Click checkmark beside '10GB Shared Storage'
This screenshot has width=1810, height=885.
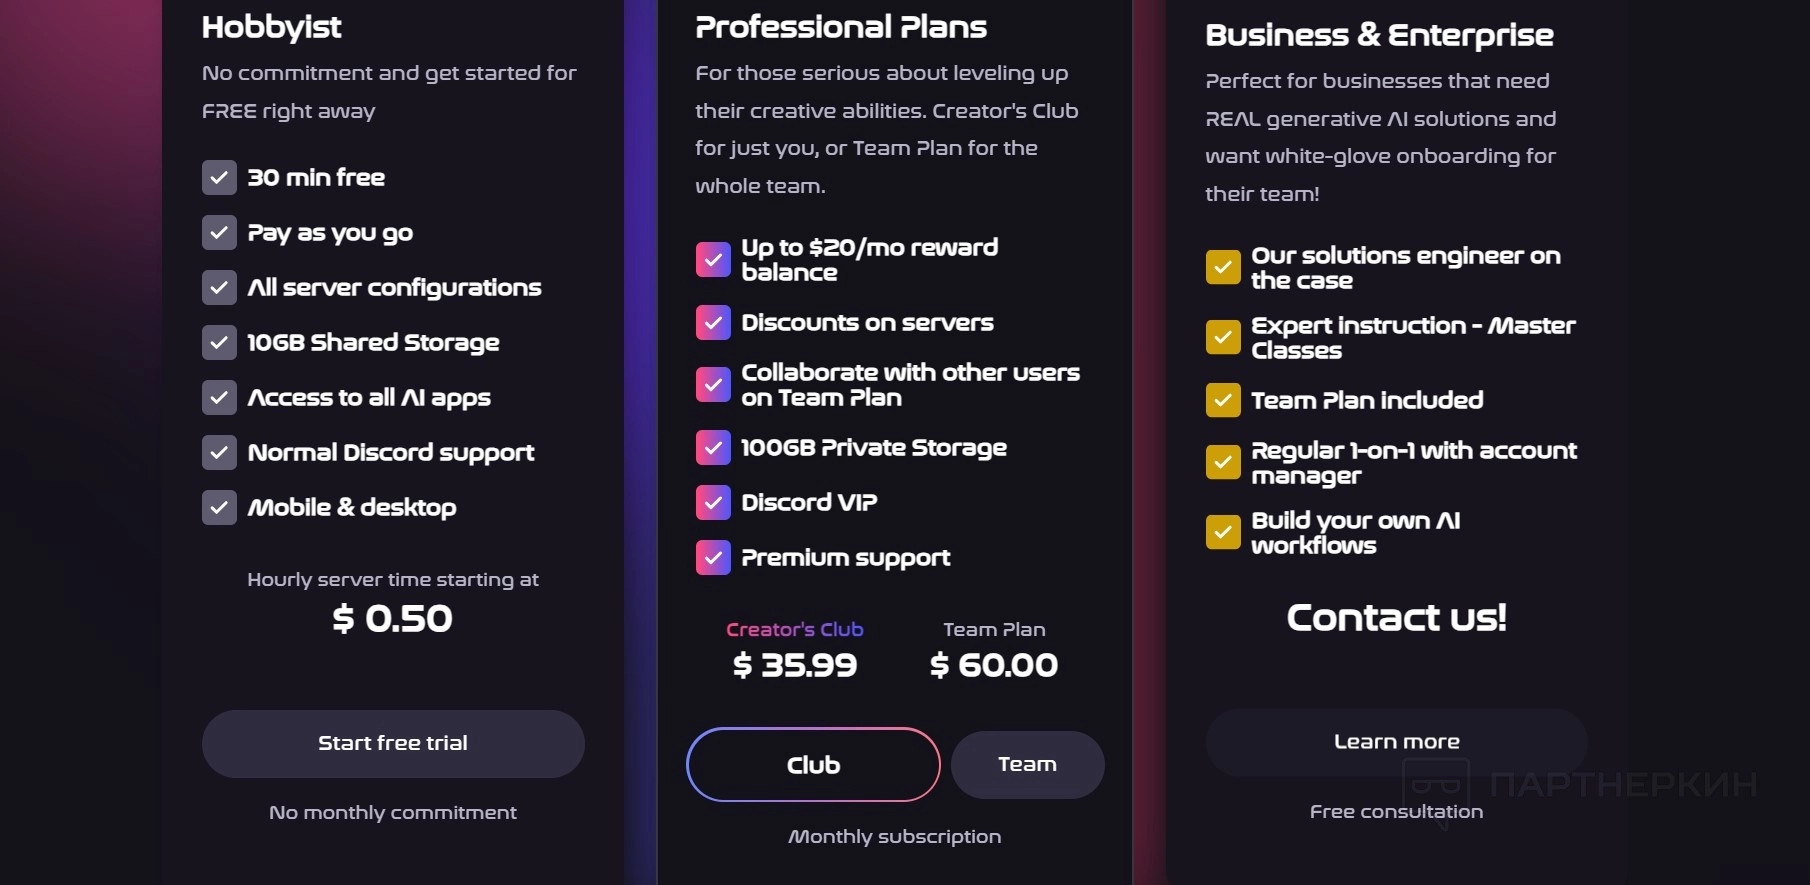pyautogui.click(x=219, y=343)
